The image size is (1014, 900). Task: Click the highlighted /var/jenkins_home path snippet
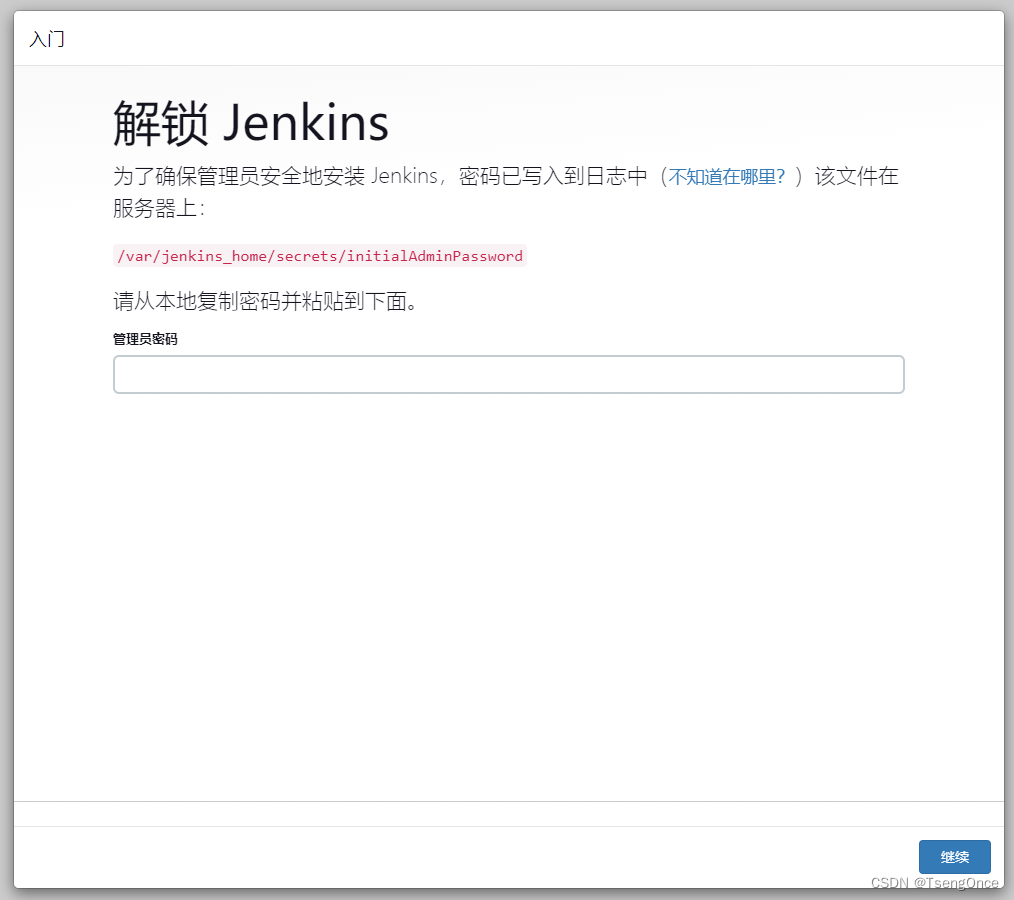[x=320, y=256]
